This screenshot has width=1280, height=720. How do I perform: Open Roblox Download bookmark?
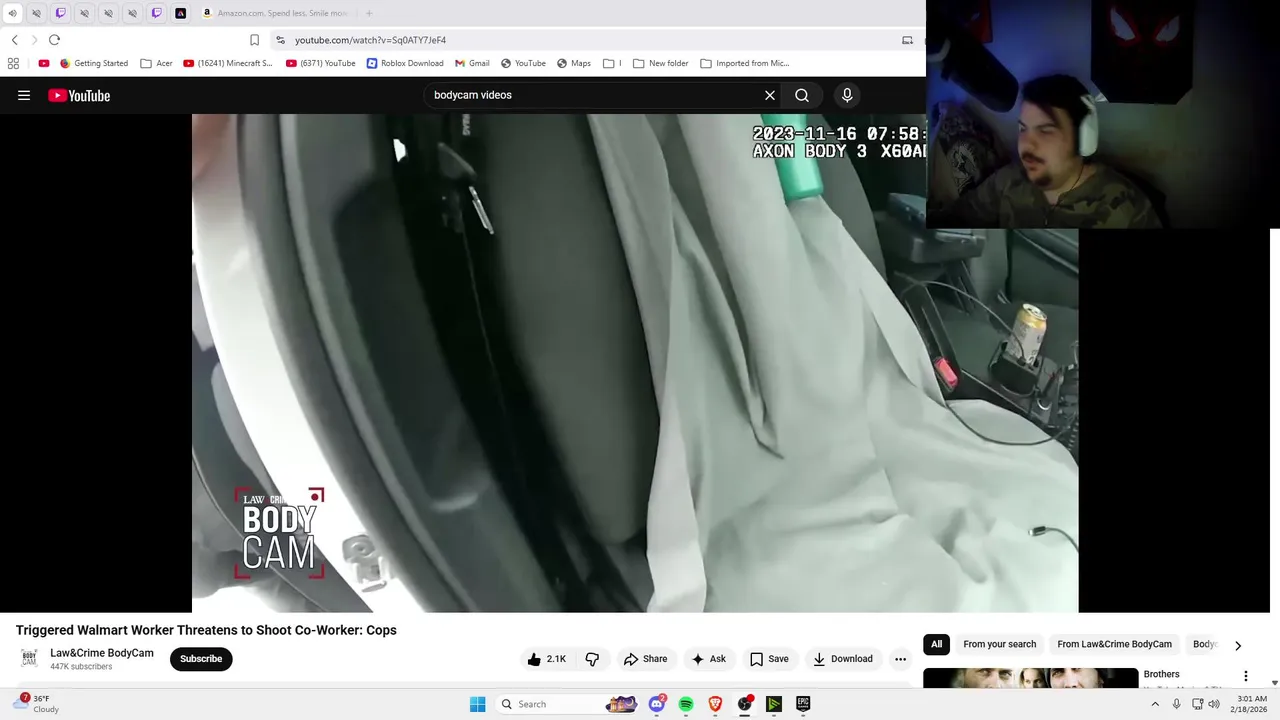[405, 63]
